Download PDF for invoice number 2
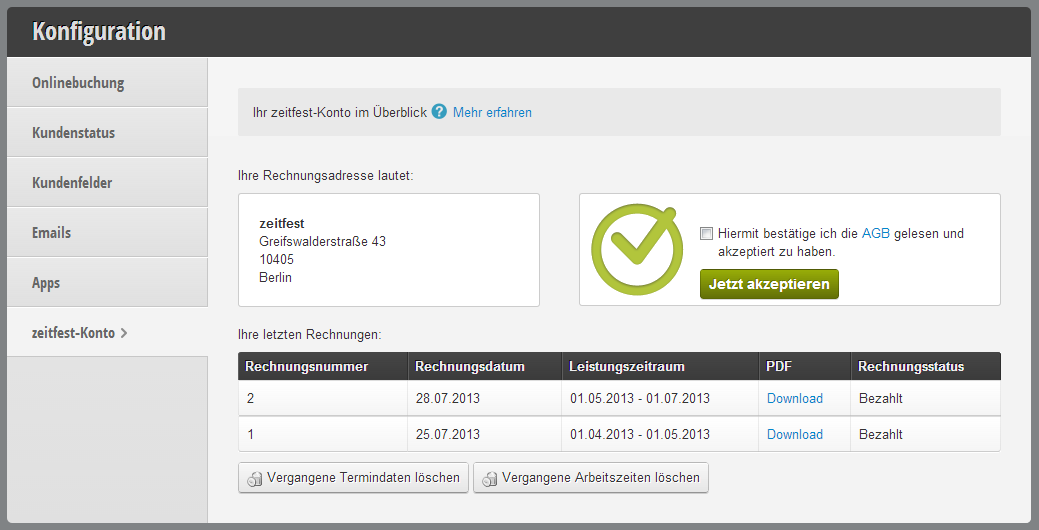 [x=794, y=398]
